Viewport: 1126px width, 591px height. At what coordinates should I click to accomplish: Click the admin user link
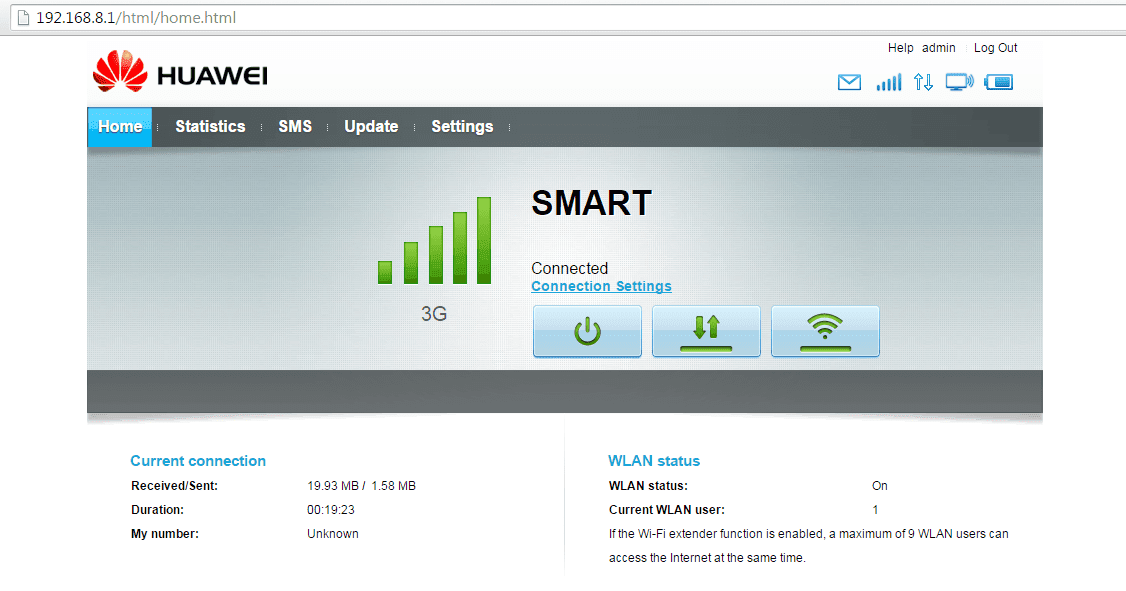939,48
